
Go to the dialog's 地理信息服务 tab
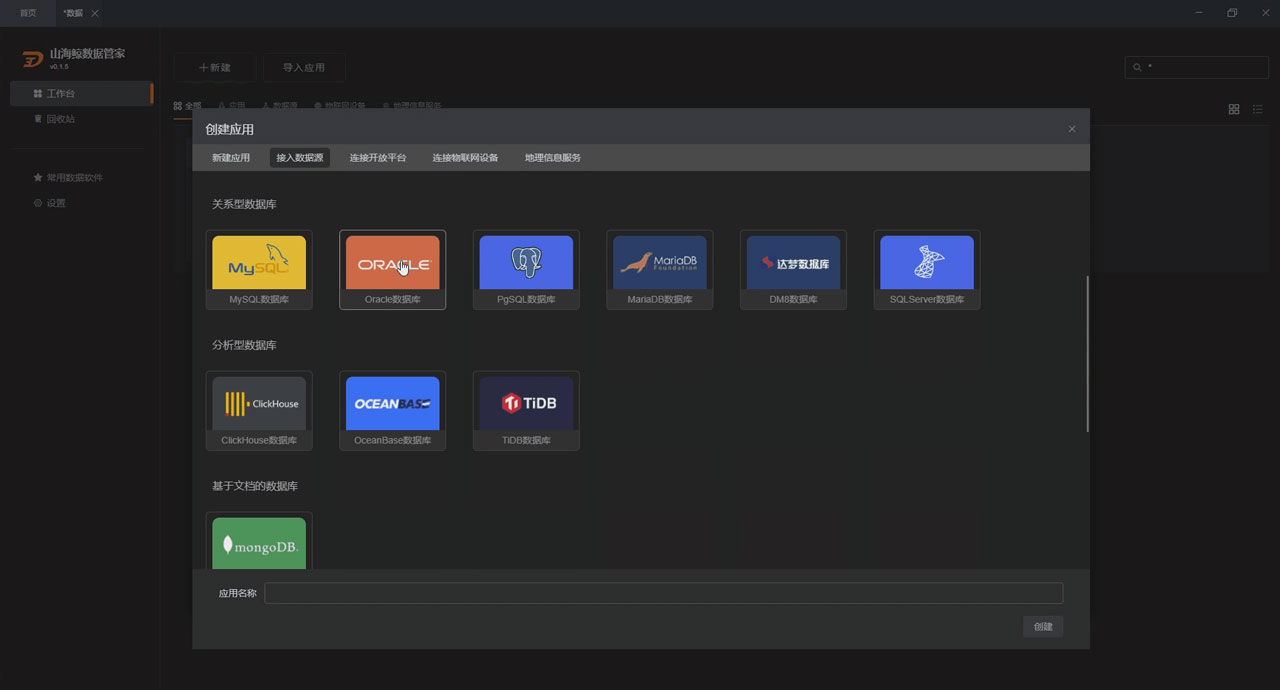553,158
